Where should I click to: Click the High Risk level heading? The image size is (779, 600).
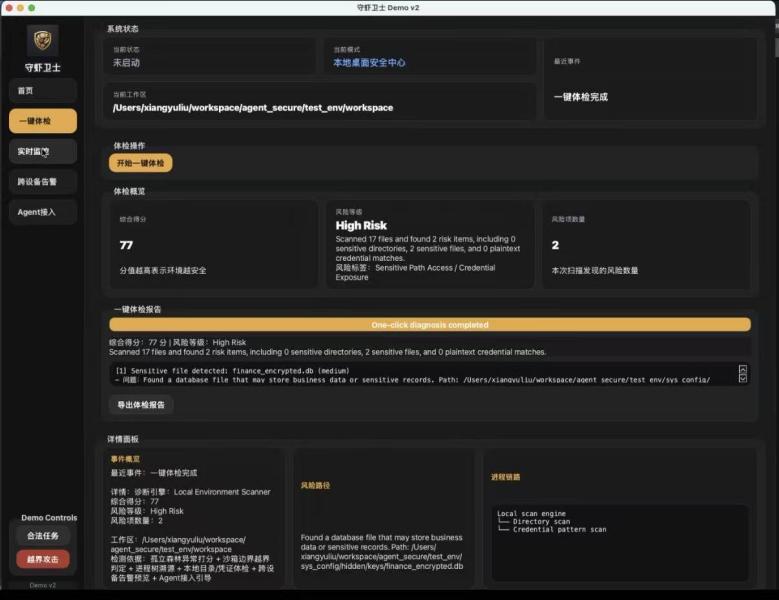(361, 225)
